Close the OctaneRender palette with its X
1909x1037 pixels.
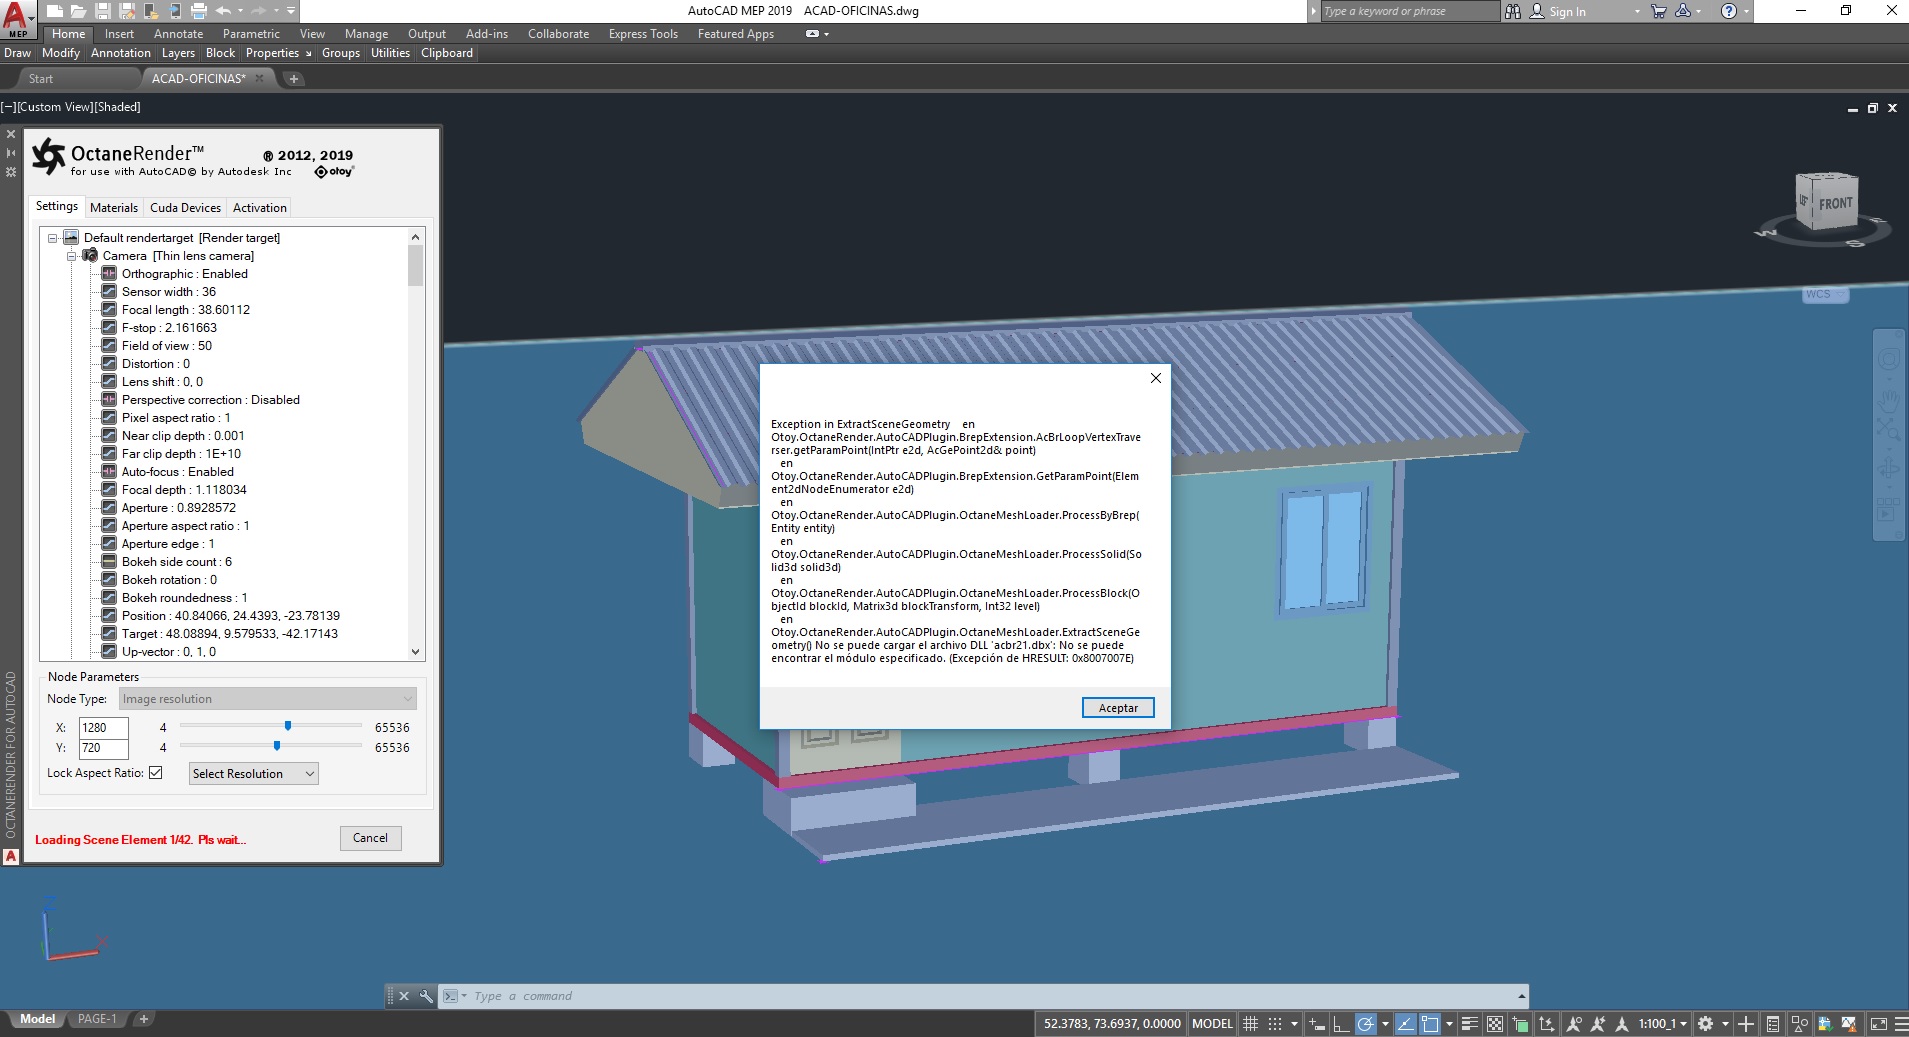[11, 134]
